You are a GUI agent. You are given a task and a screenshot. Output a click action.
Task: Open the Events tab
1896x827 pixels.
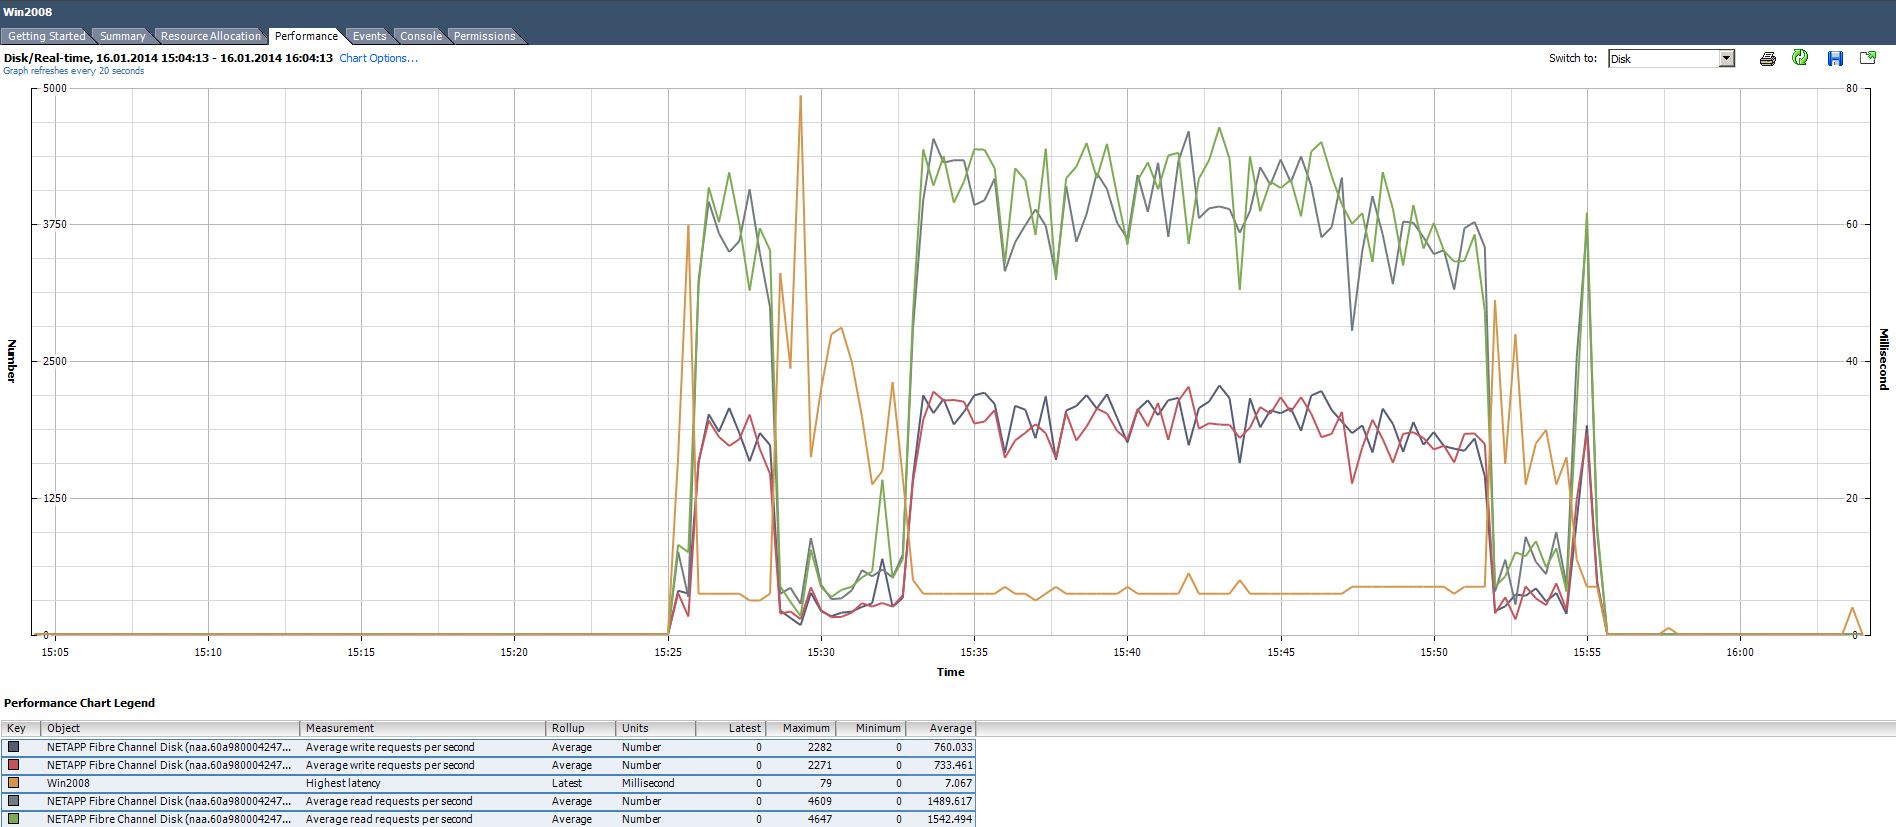click(x=369, y=36)
